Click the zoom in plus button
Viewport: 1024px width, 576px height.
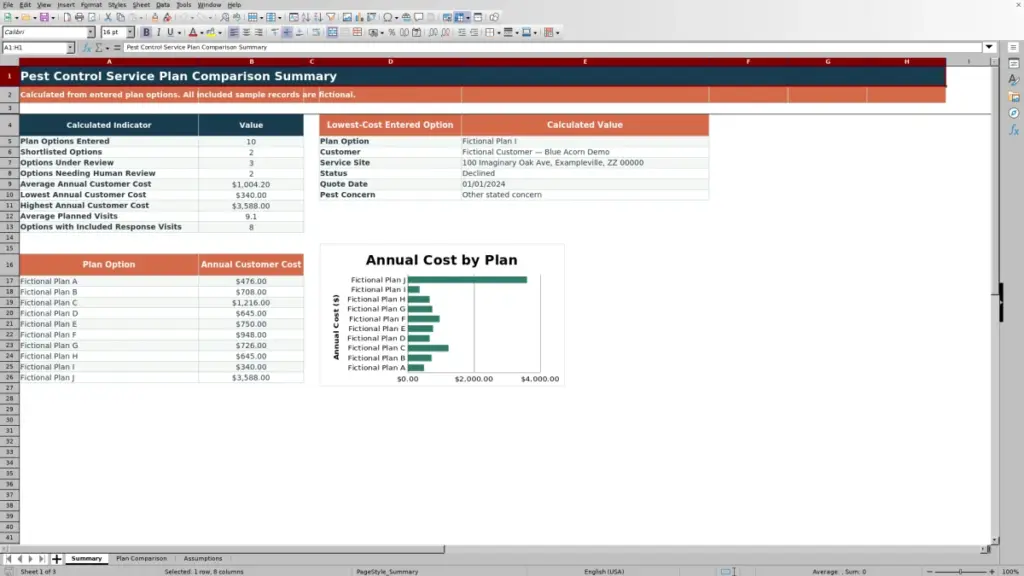(x=991, y=571)
